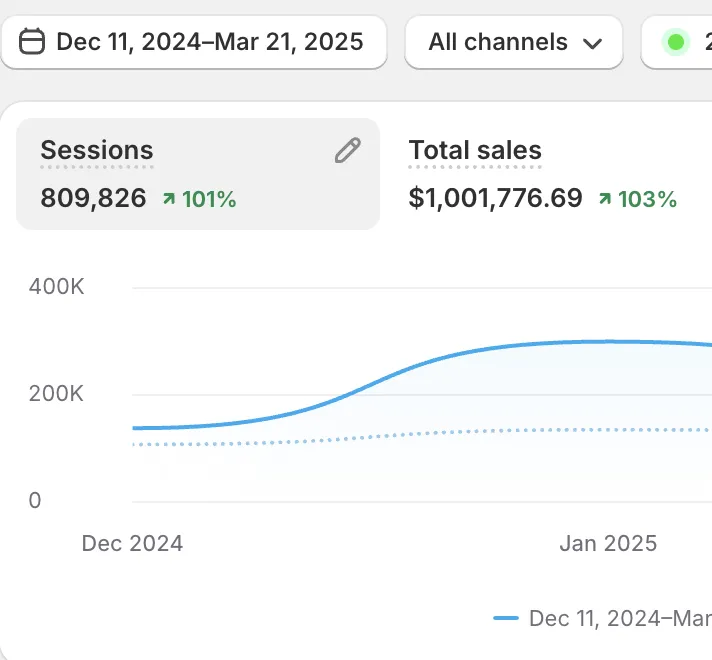Click the up arrow icon next to 101%
This screenshot has height=660, width=712.
(x=169, y=198)
